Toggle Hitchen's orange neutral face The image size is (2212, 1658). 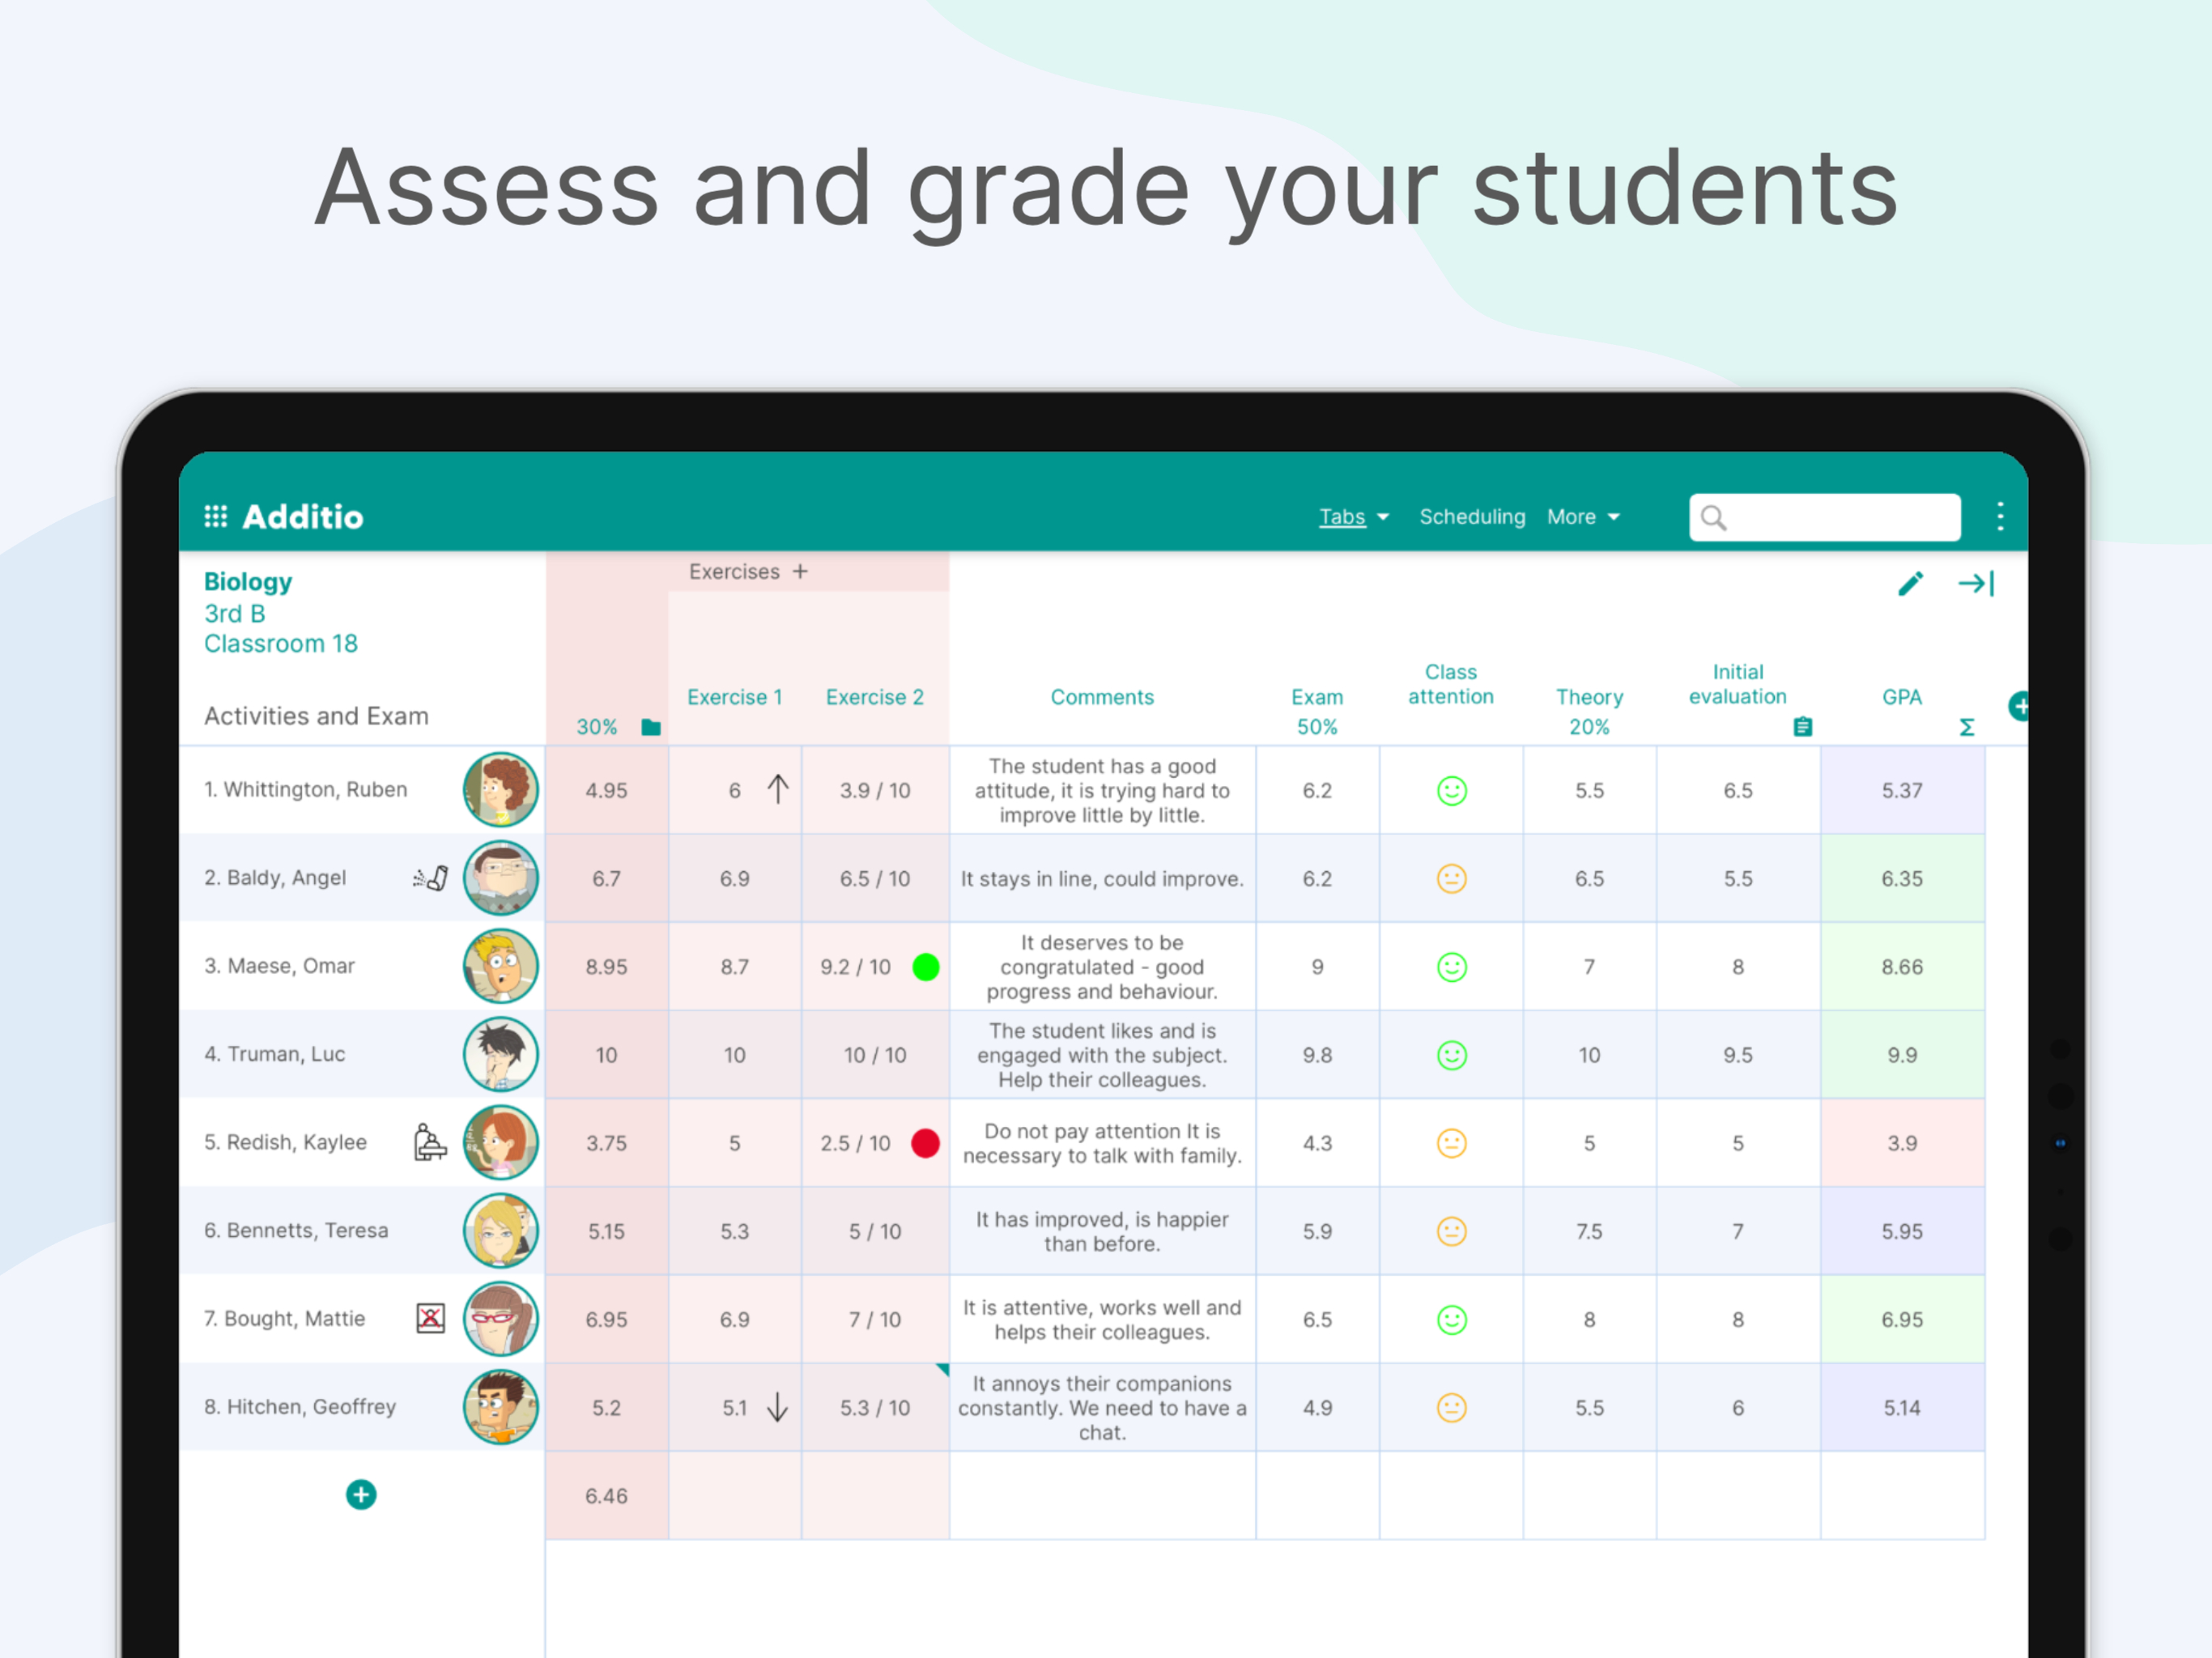click(x=1451, y=1407)
